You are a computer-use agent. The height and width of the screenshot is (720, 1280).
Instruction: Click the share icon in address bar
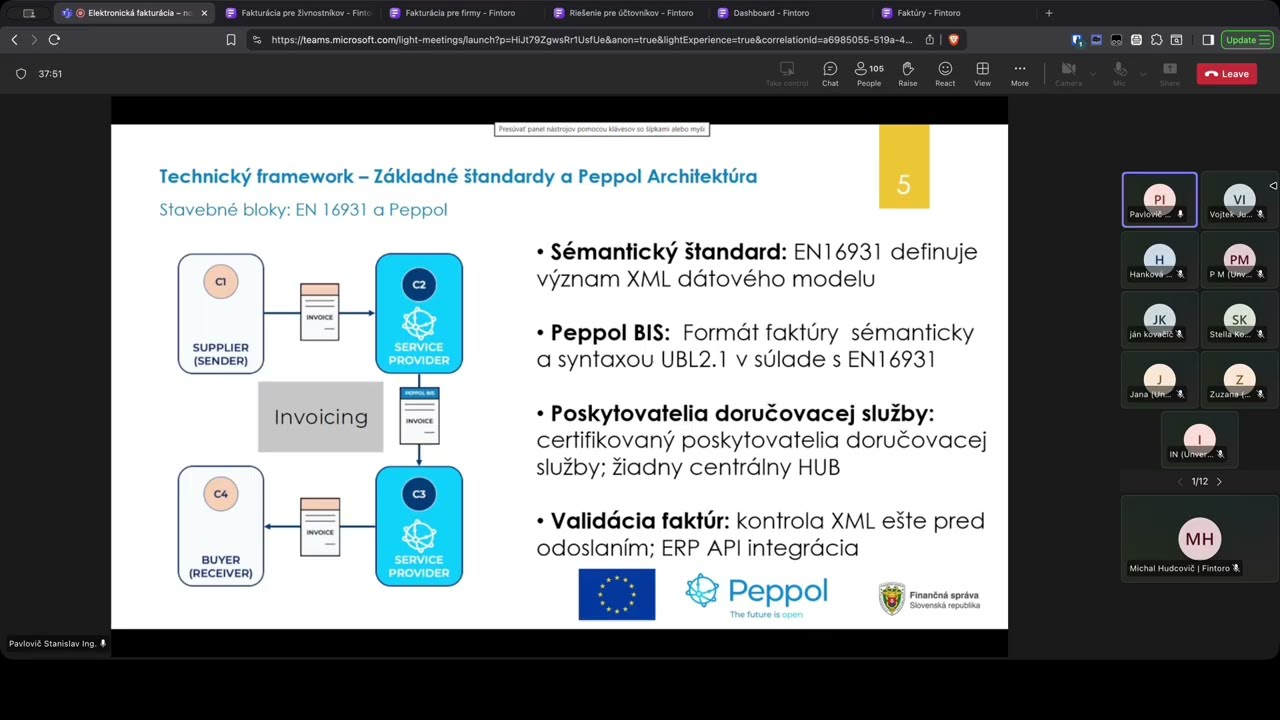(930, 40)
